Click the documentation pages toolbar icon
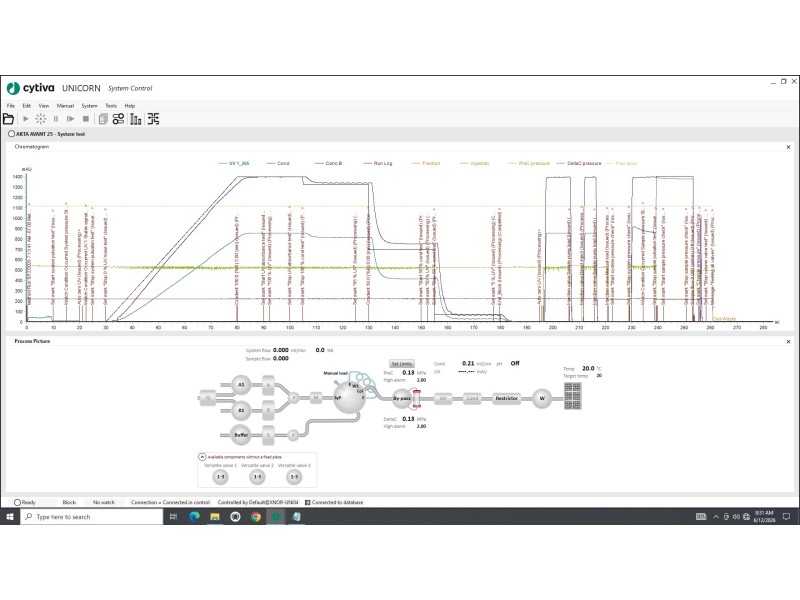 tap(103, 119)
